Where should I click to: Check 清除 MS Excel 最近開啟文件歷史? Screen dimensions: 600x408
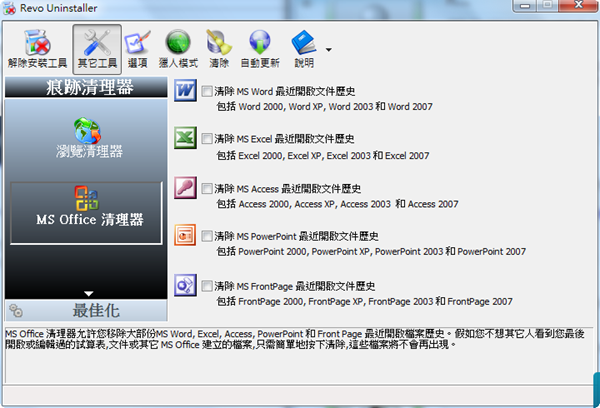(x=207, y=139)
